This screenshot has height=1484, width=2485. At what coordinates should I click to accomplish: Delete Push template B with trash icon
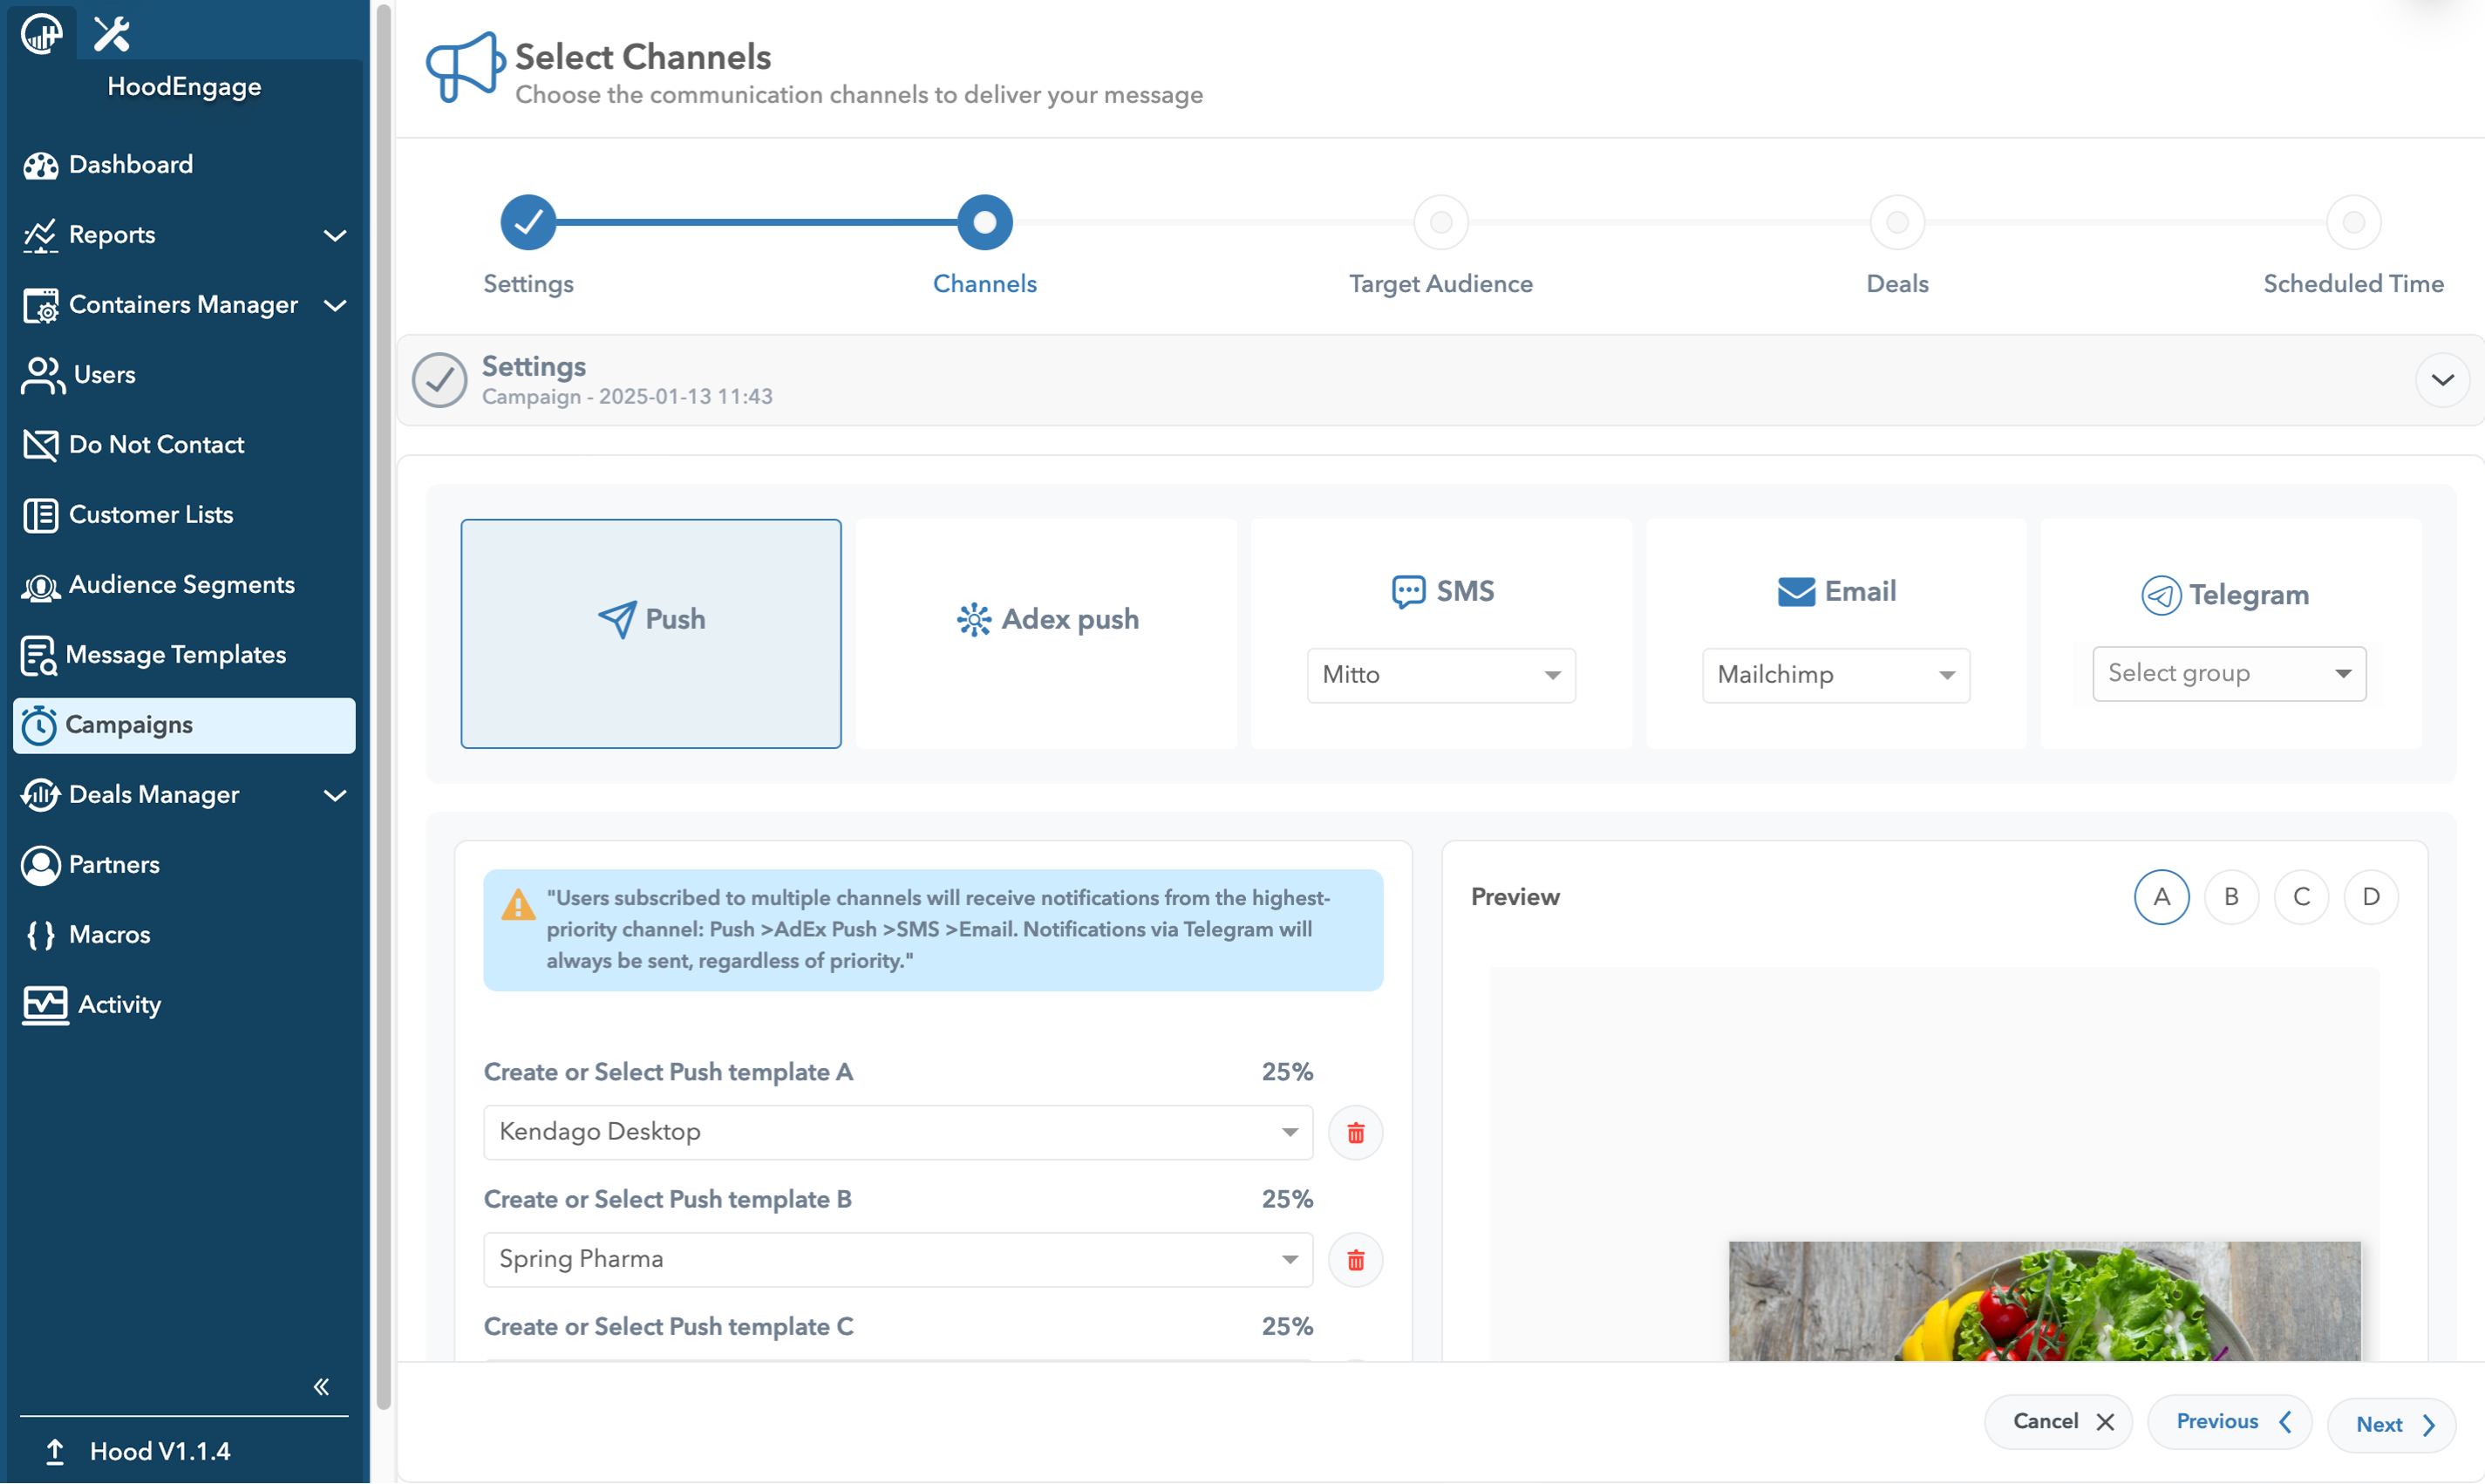point(1355,1259)
